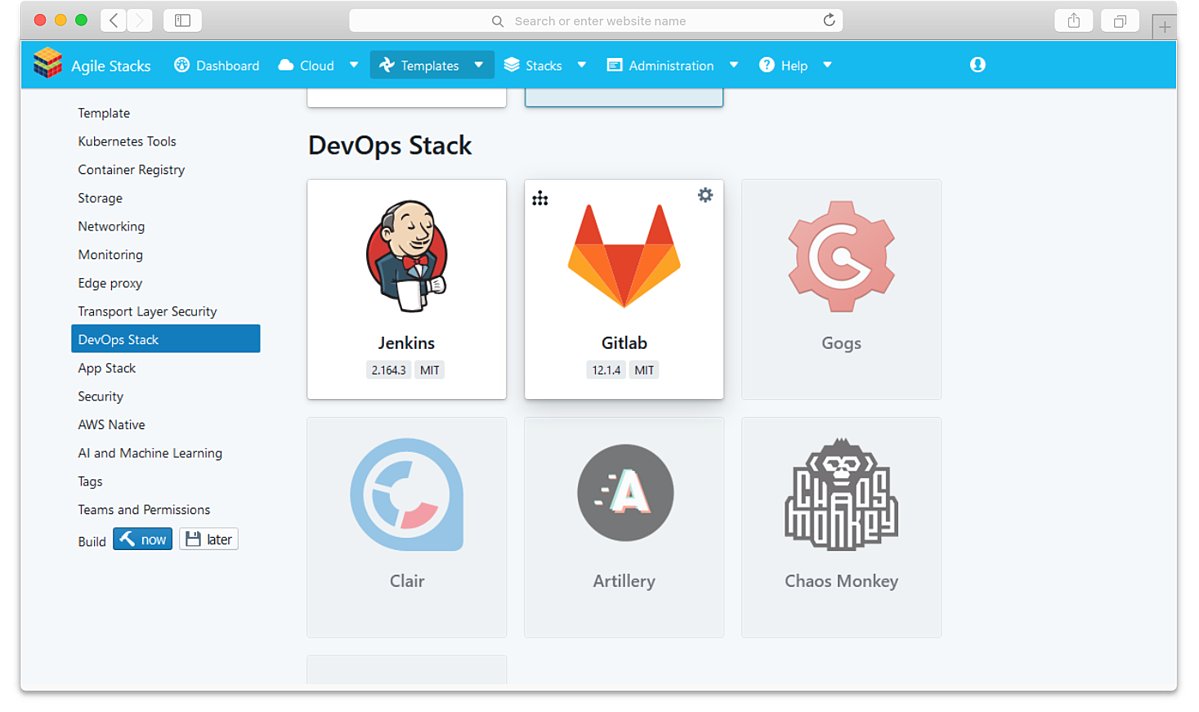1199x712 pixels.
Task: Select AWS Native in sidebar
Action: tap(112, 424)
